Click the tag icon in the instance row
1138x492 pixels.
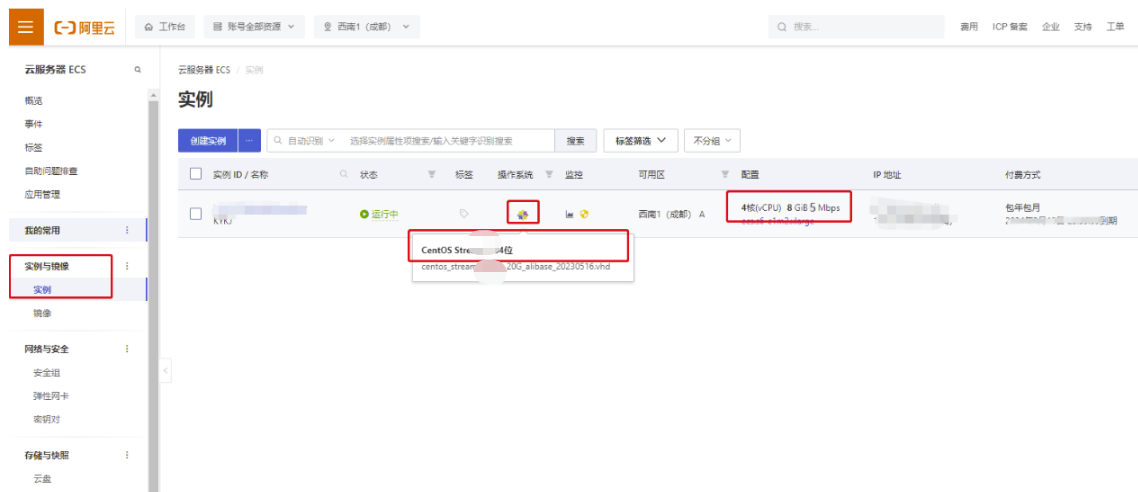[463, 213]
